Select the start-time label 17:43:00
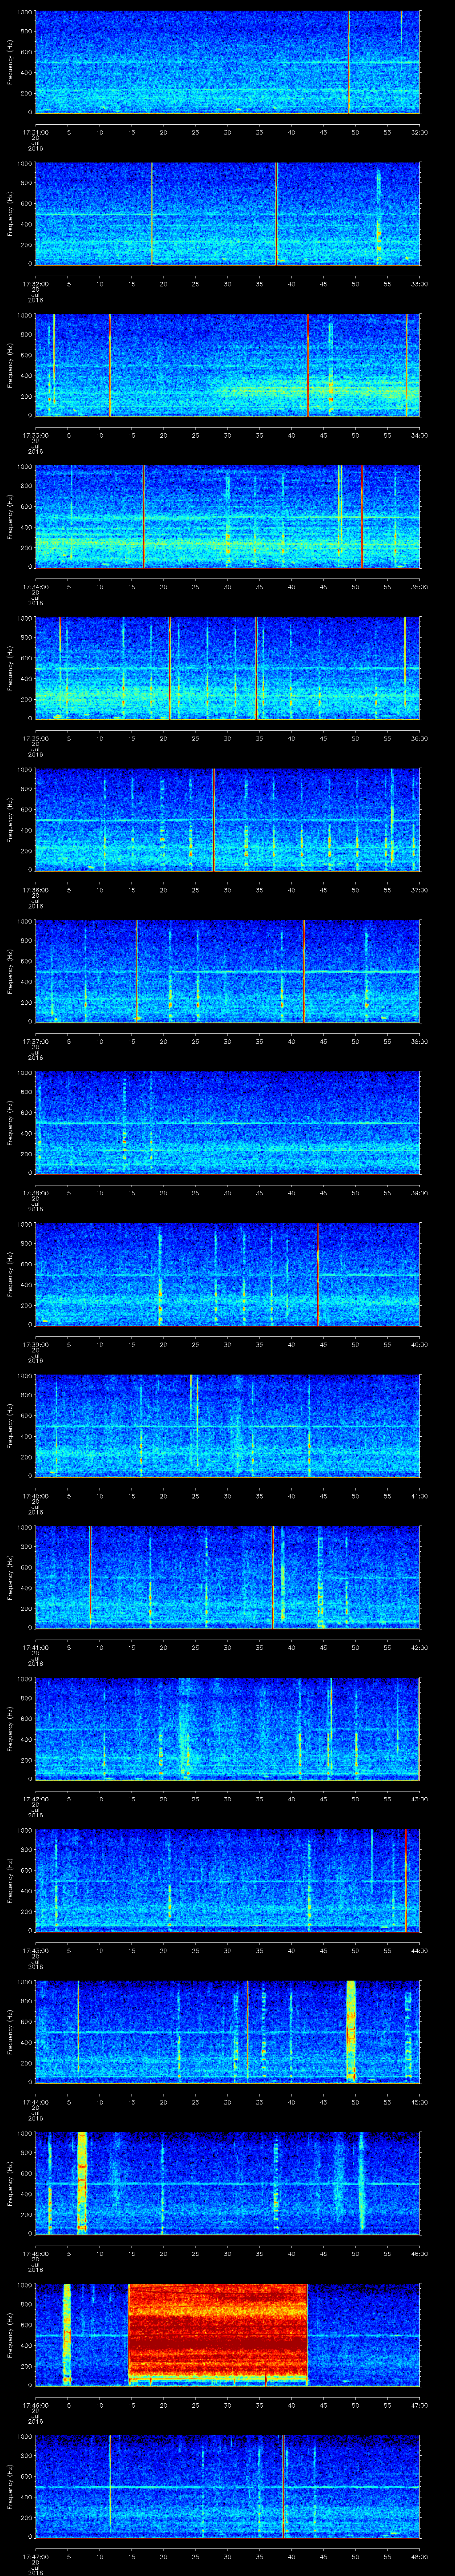455x2576 pixels. coord(35,1949)
